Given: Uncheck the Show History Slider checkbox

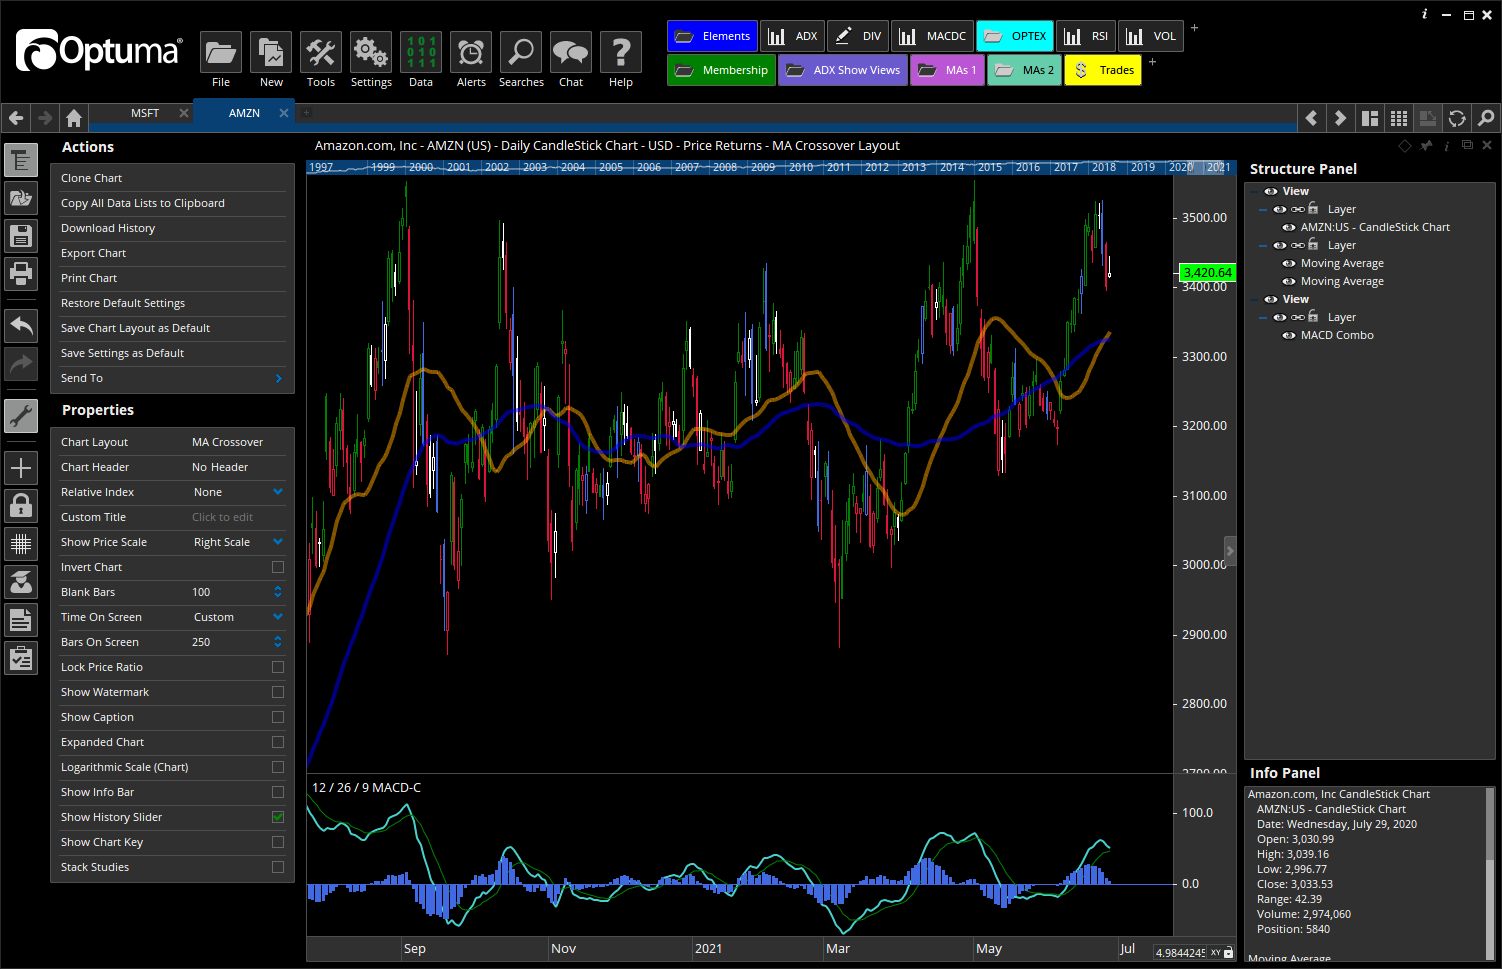Looking at the screenshot, I should point(278,817).
